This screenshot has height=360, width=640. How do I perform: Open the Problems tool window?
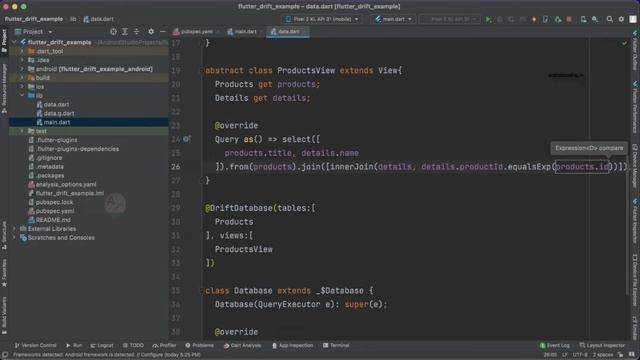199,345
